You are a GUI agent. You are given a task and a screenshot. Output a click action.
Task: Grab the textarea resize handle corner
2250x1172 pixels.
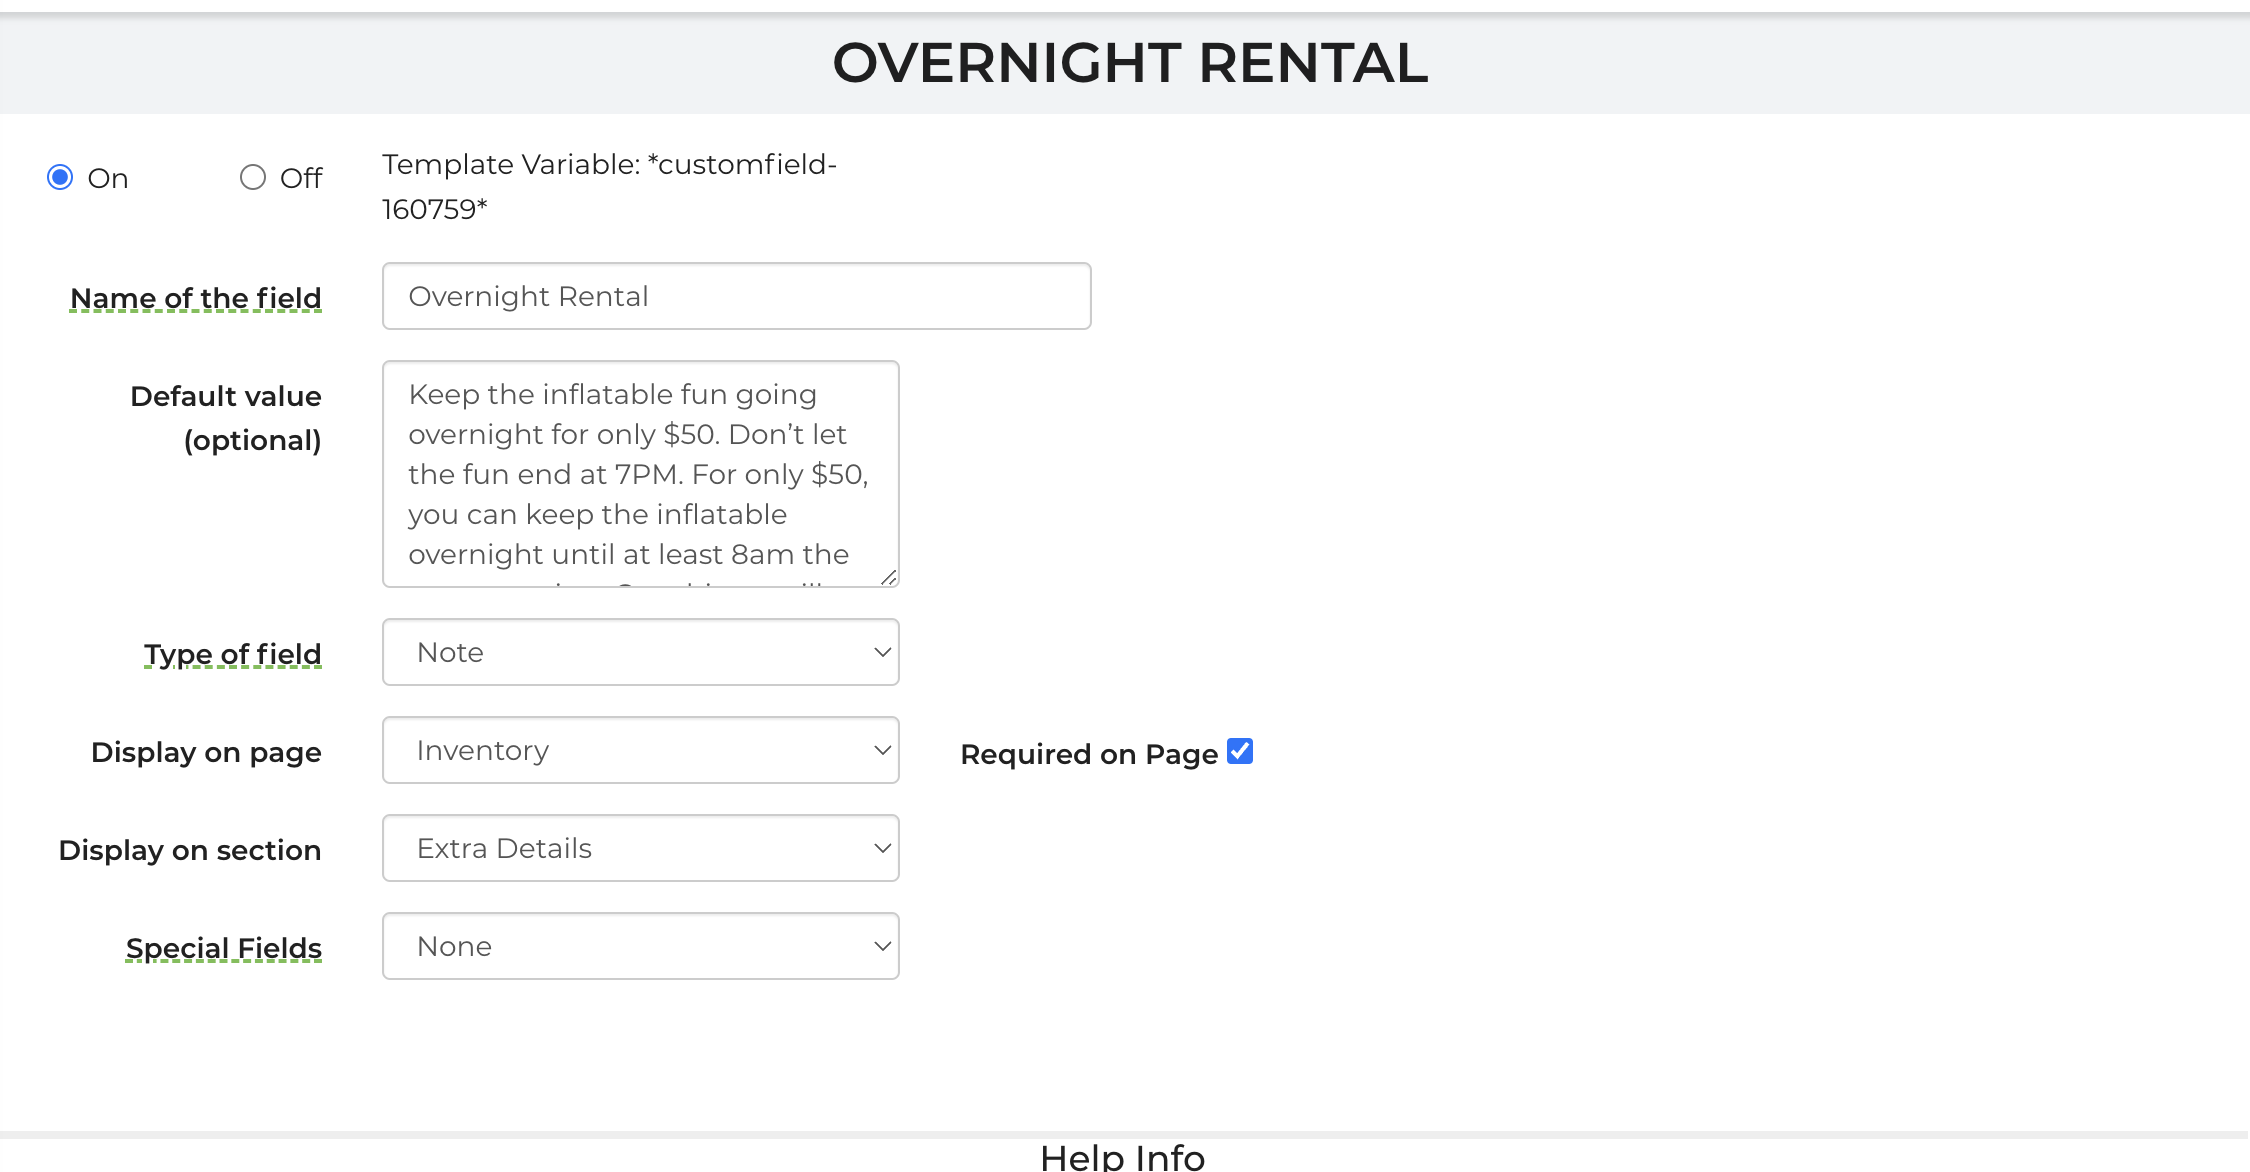pyautogui.click(x=888, y=577)
